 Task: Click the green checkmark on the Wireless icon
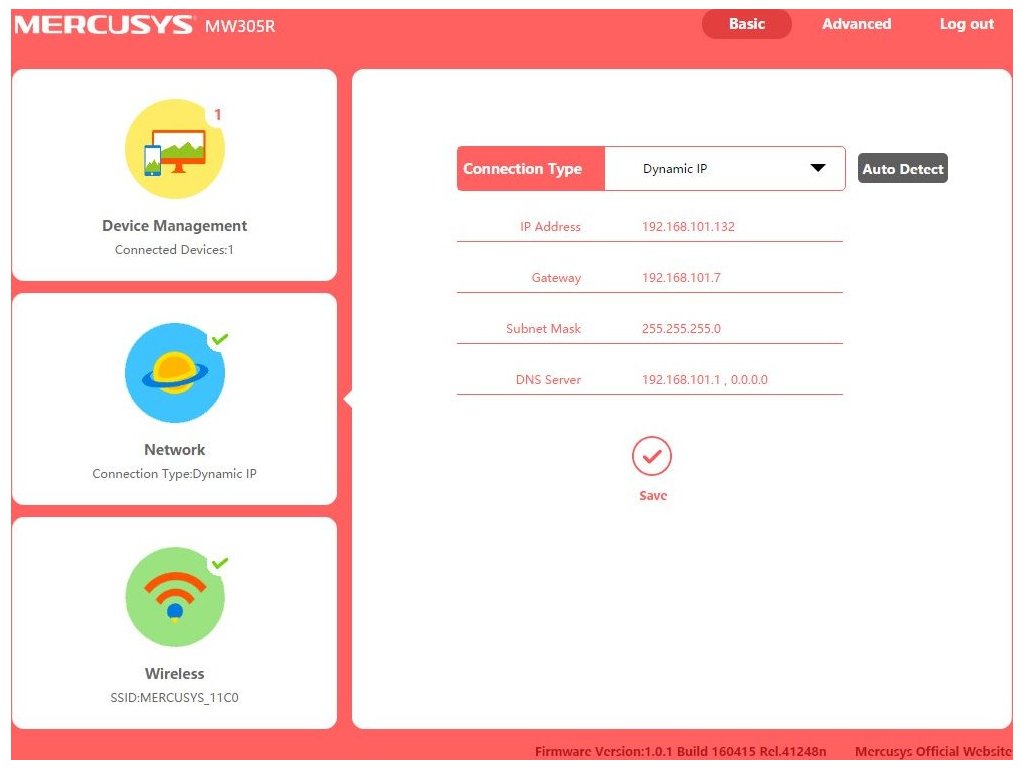pos(219,562)
